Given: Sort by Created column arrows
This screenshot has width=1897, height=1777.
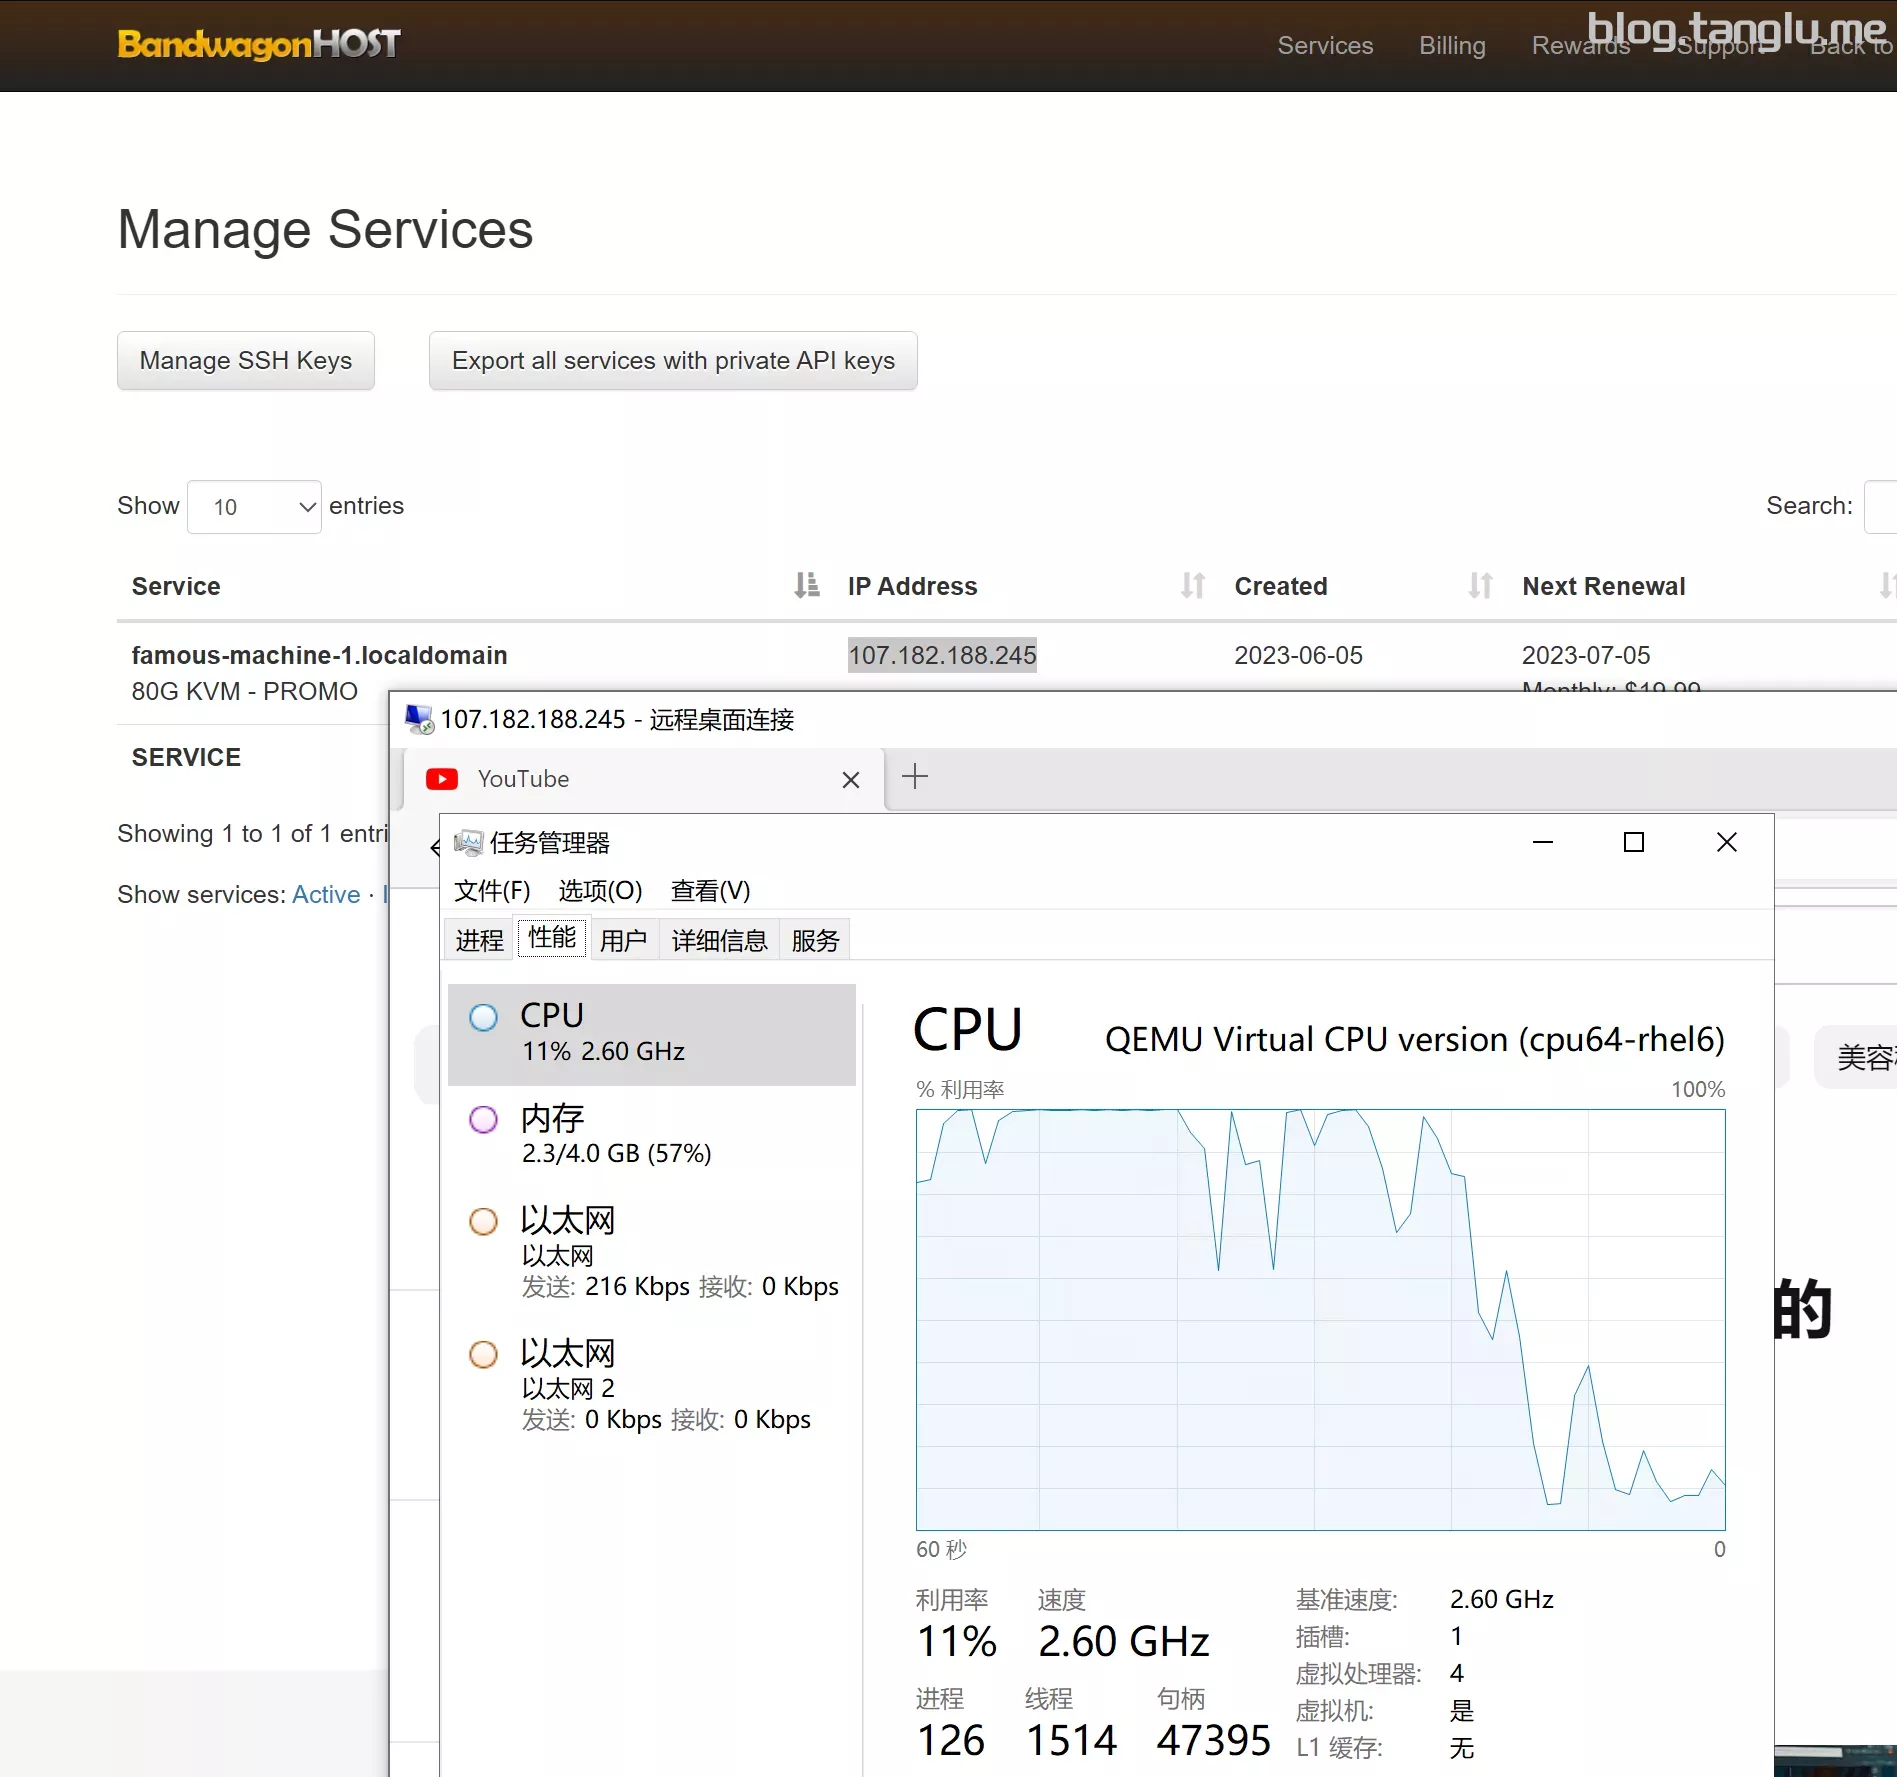Looking at the screenshot, I should (x=1480, y=585).
